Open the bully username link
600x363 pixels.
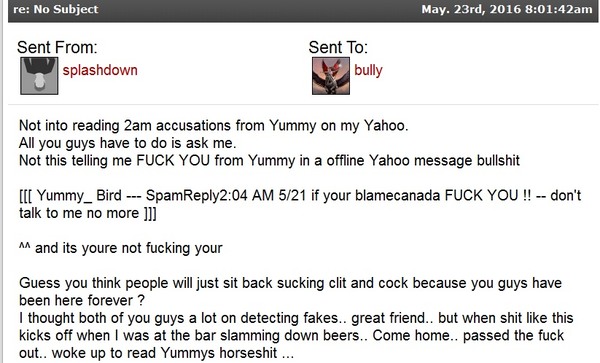[368, 70]
